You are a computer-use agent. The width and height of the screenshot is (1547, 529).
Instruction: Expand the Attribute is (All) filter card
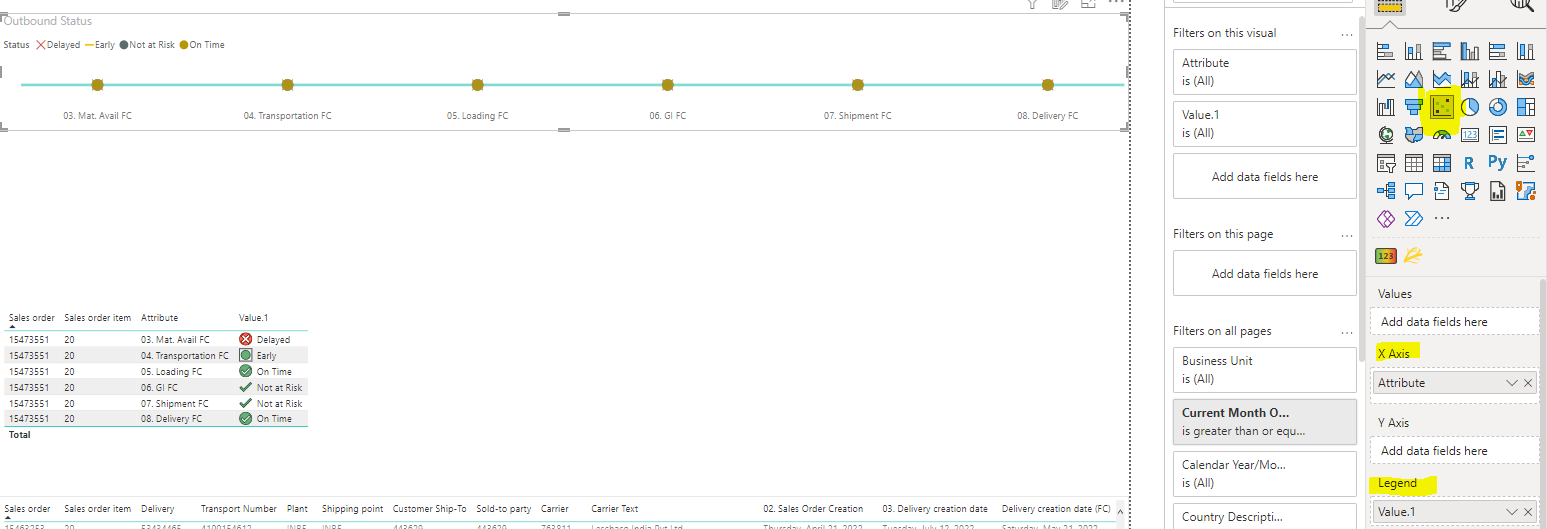click(x=1264, y=72)
